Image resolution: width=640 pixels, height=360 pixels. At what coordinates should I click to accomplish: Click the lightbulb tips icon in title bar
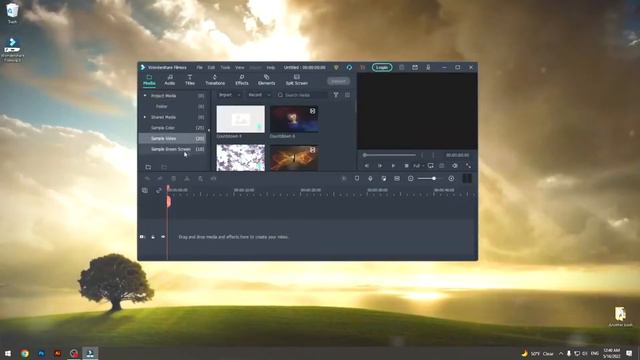point(336,67)
